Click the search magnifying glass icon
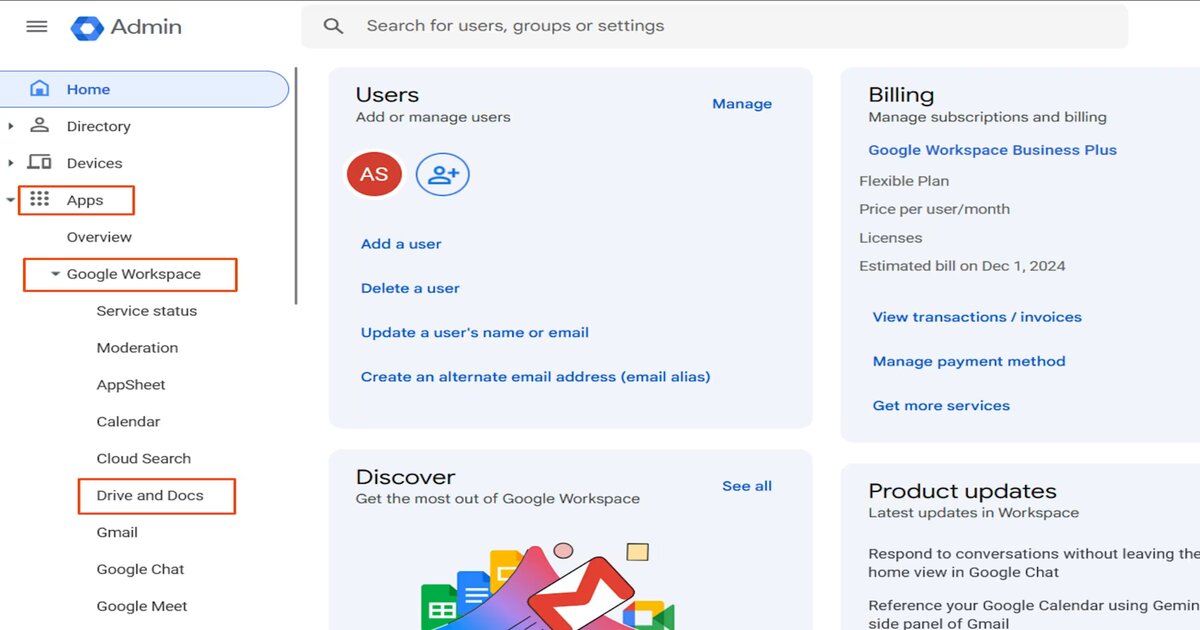 tap(333, 26)
